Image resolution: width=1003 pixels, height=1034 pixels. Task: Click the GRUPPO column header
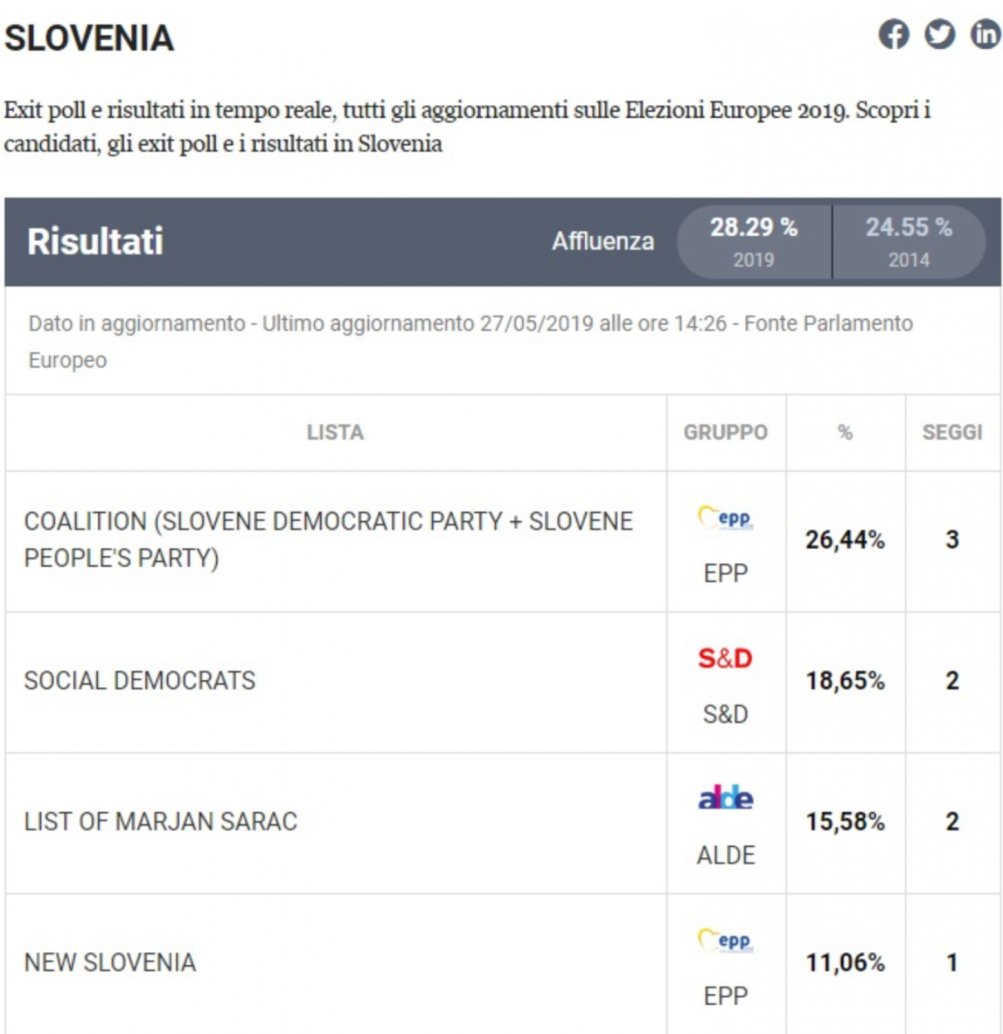pos(725,433)
